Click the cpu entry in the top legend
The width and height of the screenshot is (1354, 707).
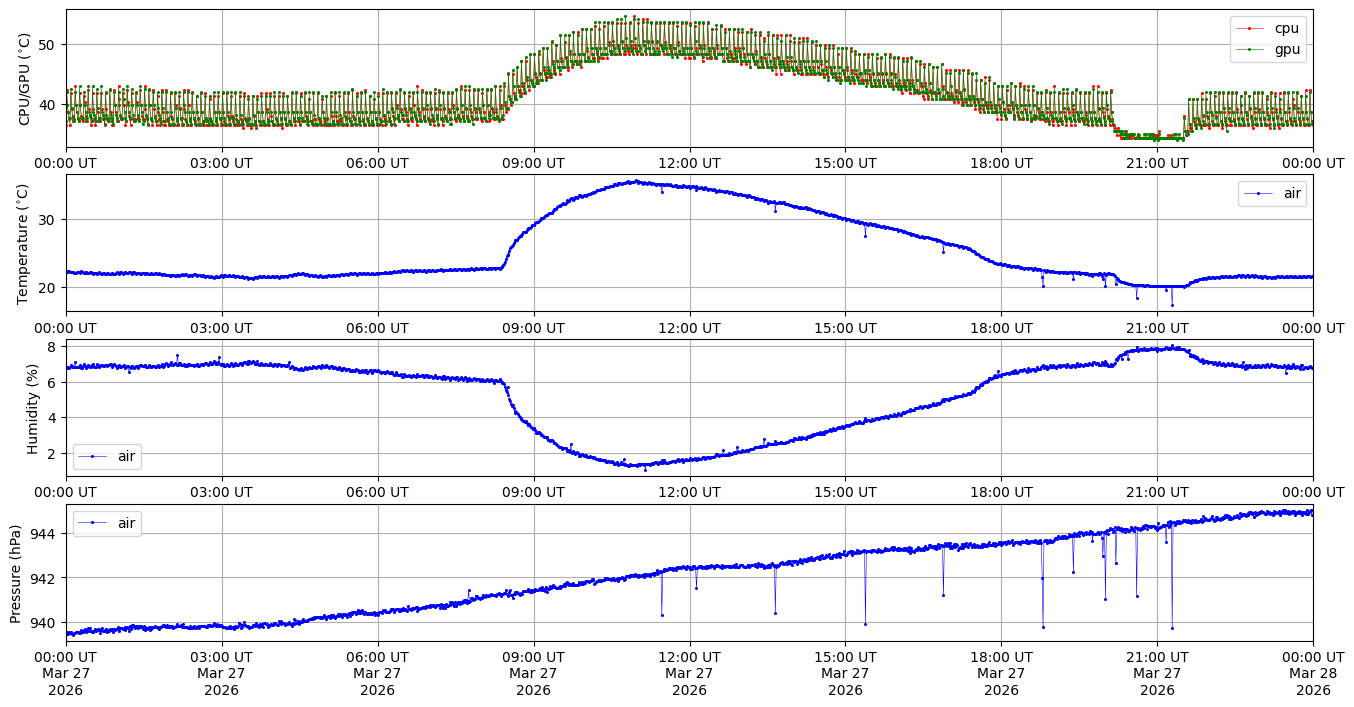pos(1286,28)
